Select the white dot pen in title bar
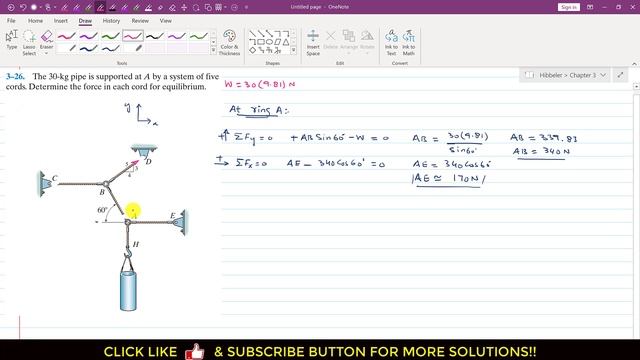This screenshot has width=640, height=360. [34, 7]
